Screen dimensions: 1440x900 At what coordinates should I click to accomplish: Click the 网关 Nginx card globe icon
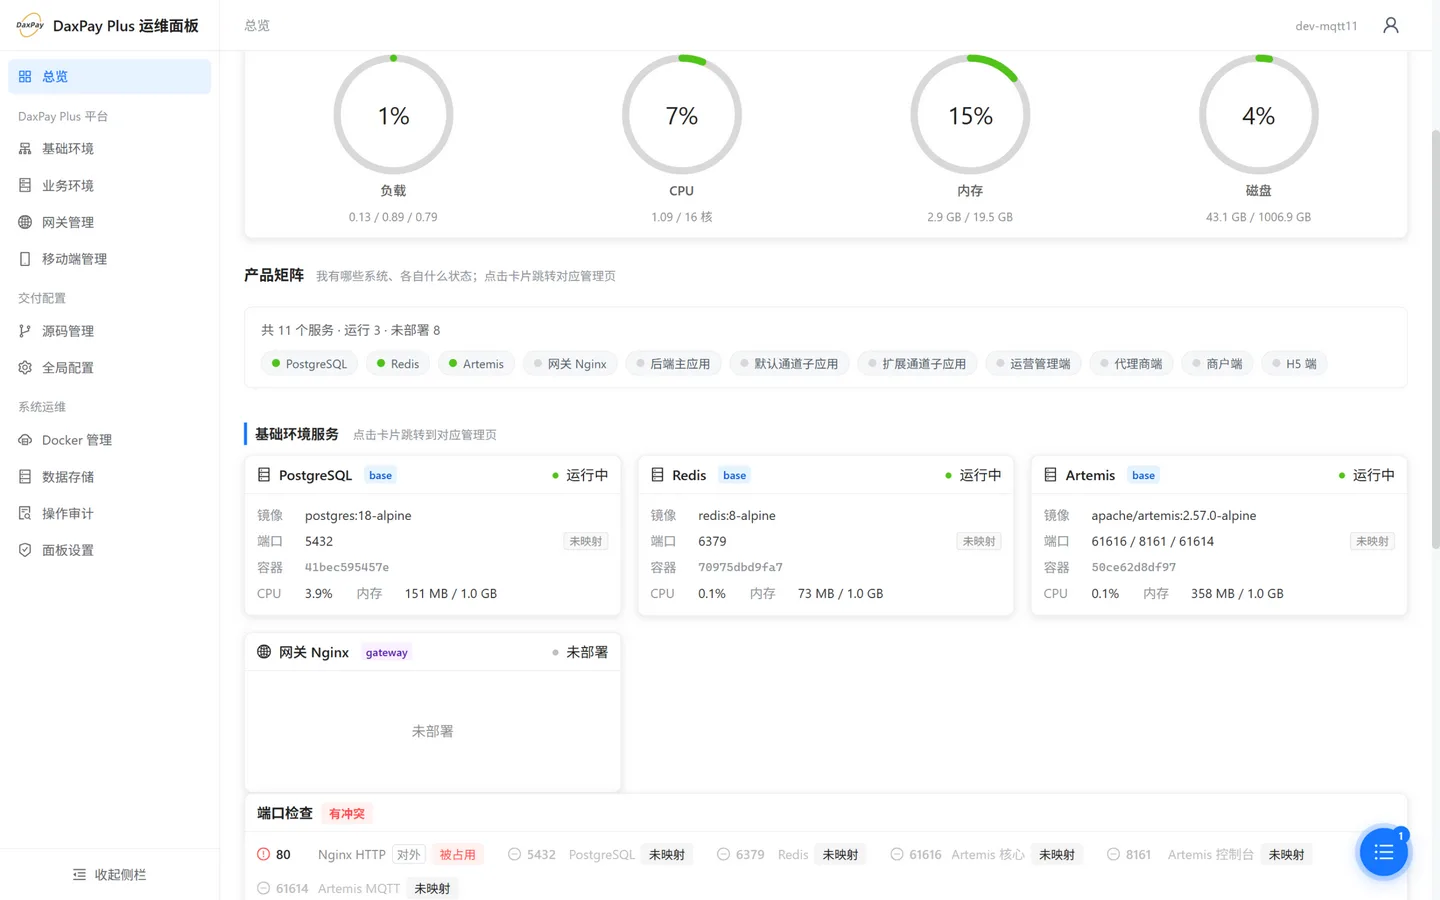(x=264, y=652)
